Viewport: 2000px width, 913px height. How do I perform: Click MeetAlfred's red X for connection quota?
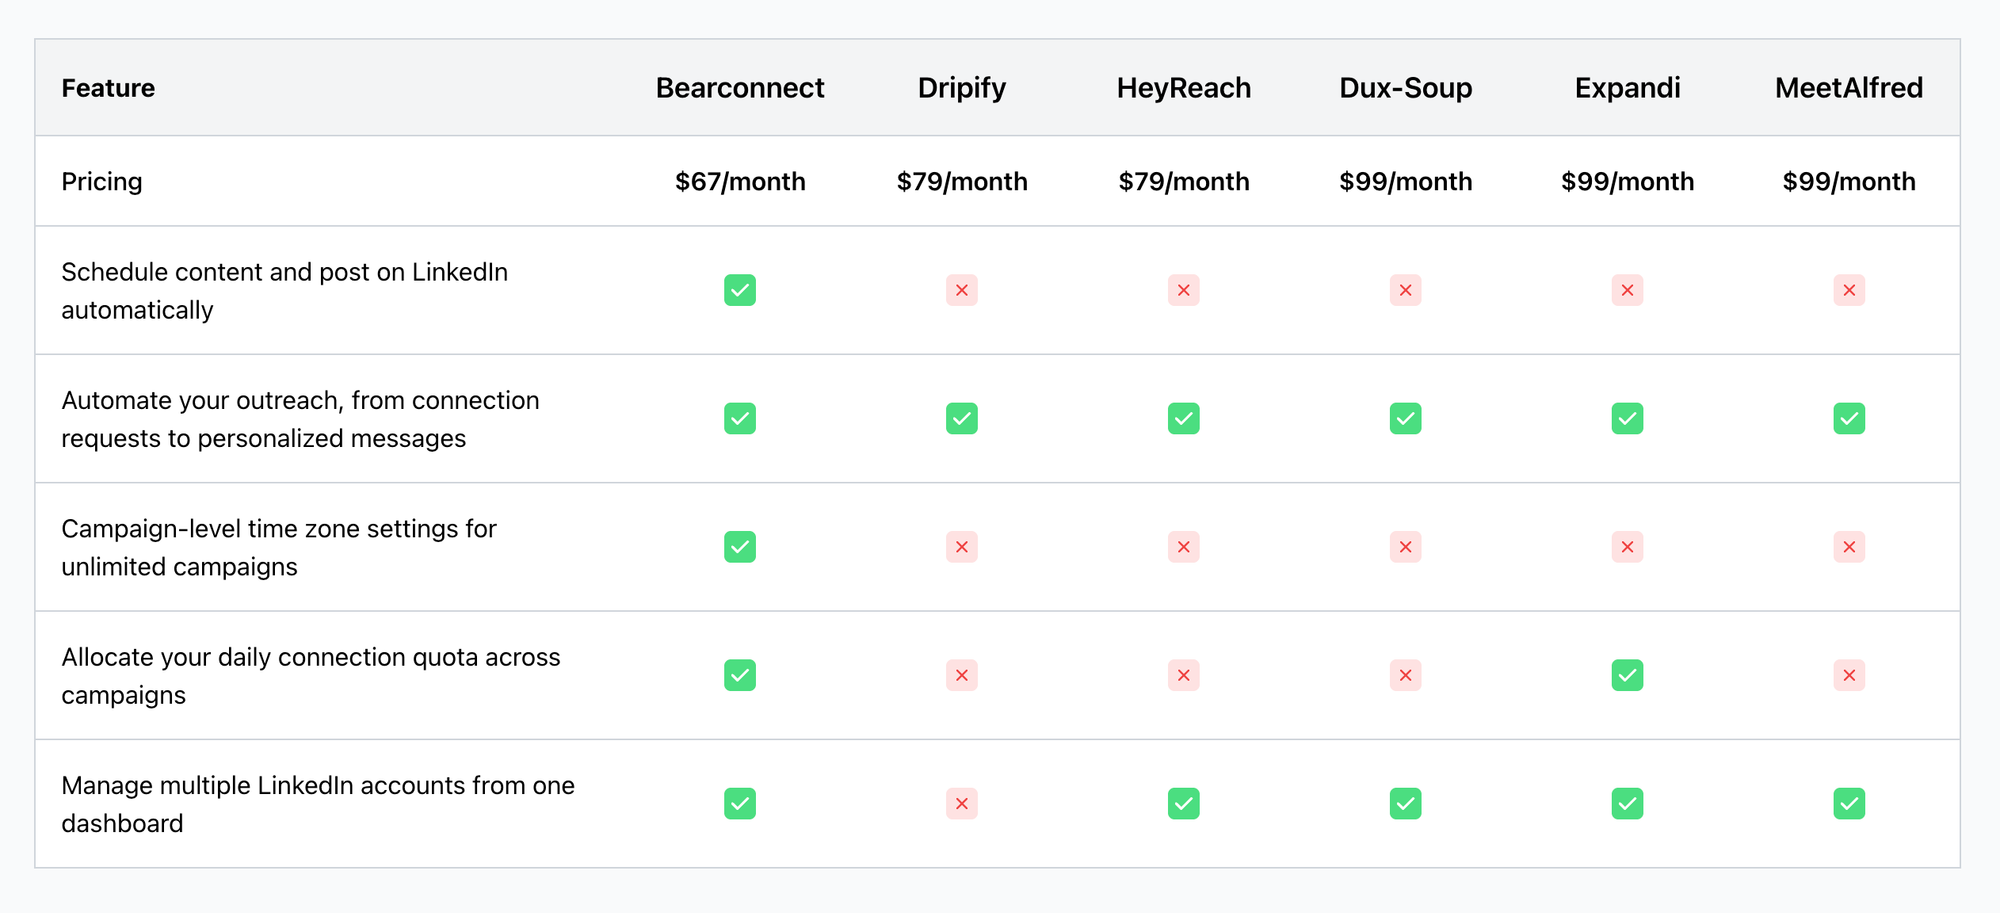coord(1849,675)
